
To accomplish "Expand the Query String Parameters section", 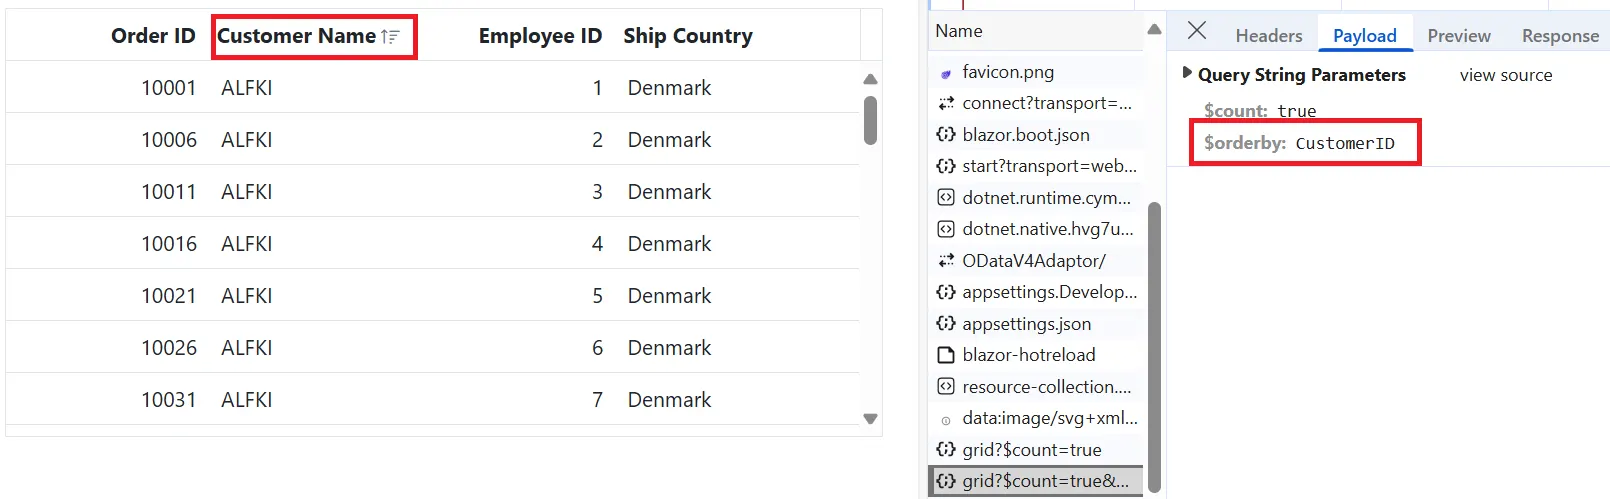I will click(x=1187, y=73).
